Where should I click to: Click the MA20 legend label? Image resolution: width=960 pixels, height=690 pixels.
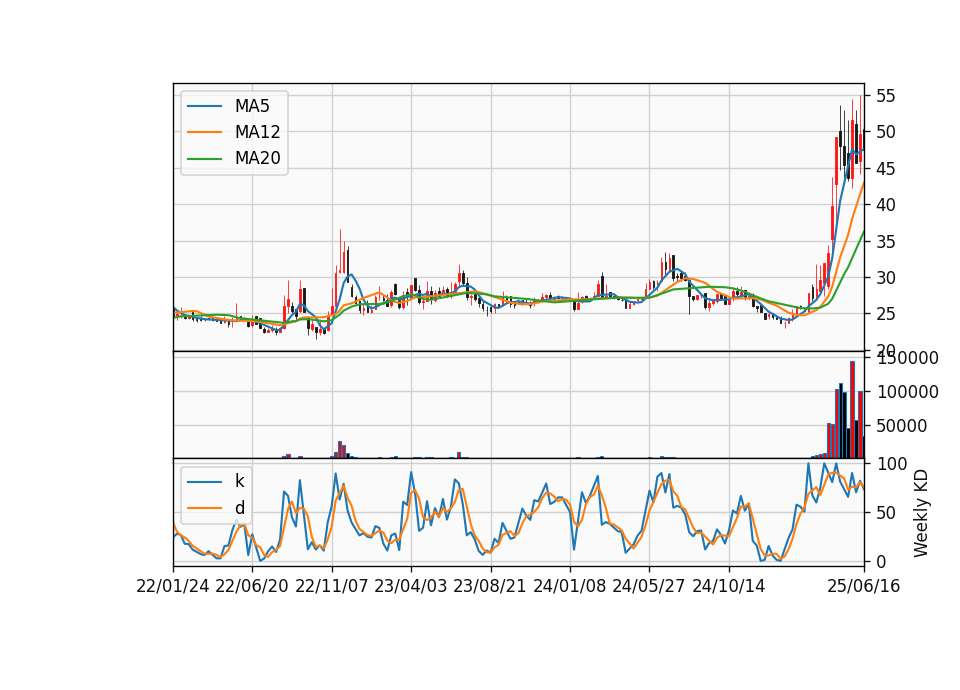click(258, 158)
